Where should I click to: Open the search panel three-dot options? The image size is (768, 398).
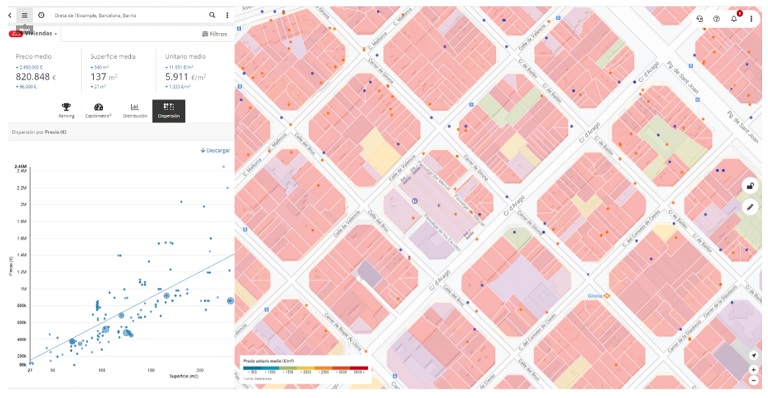227,15
